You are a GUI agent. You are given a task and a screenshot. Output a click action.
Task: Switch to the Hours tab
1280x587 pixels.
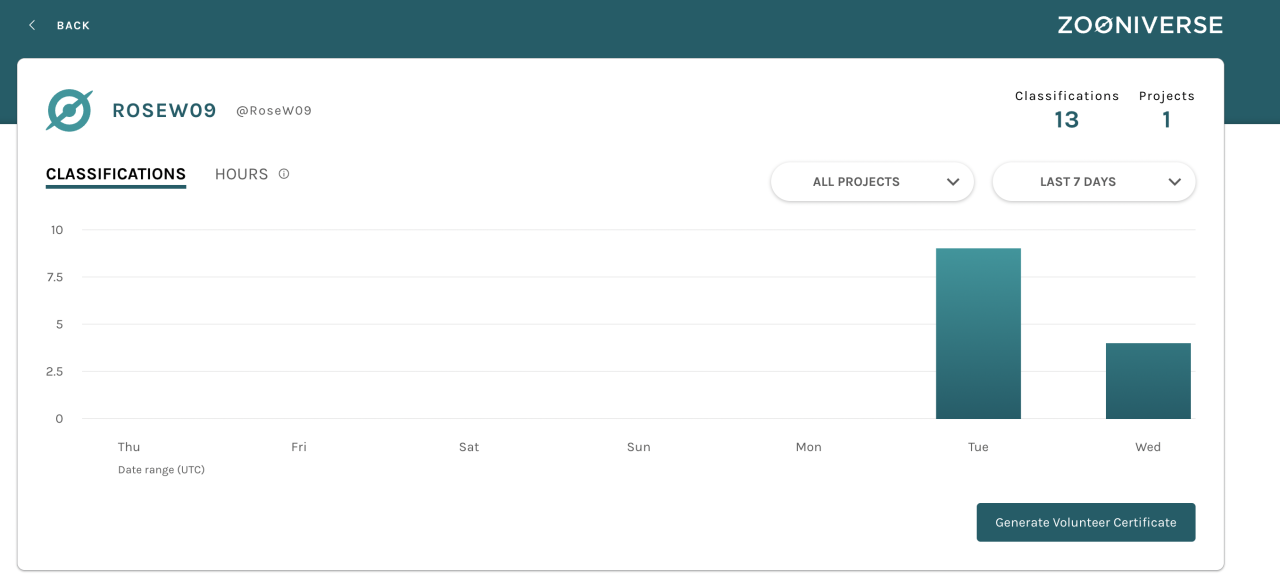pyautogui.click(x=242, y=174)
